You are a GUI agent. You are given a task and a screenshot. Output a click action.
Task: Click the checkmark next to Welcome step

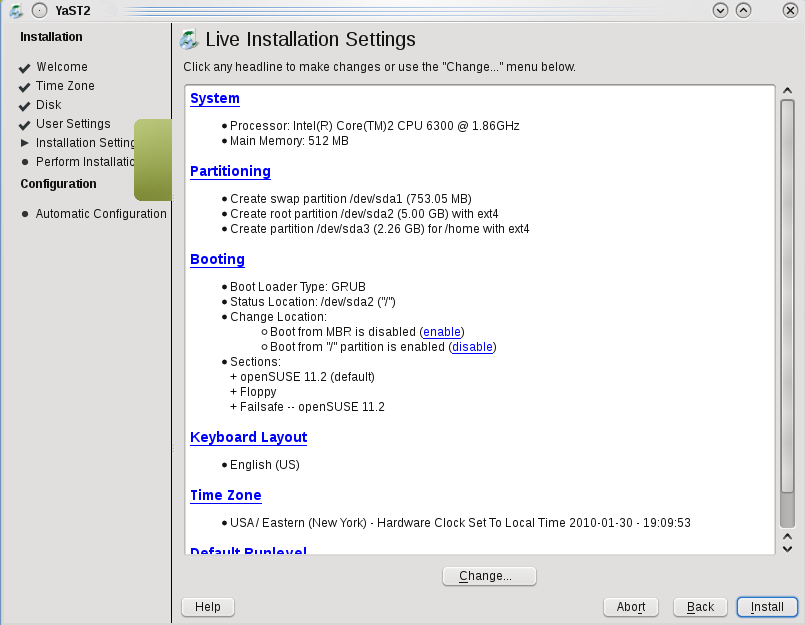24,68
